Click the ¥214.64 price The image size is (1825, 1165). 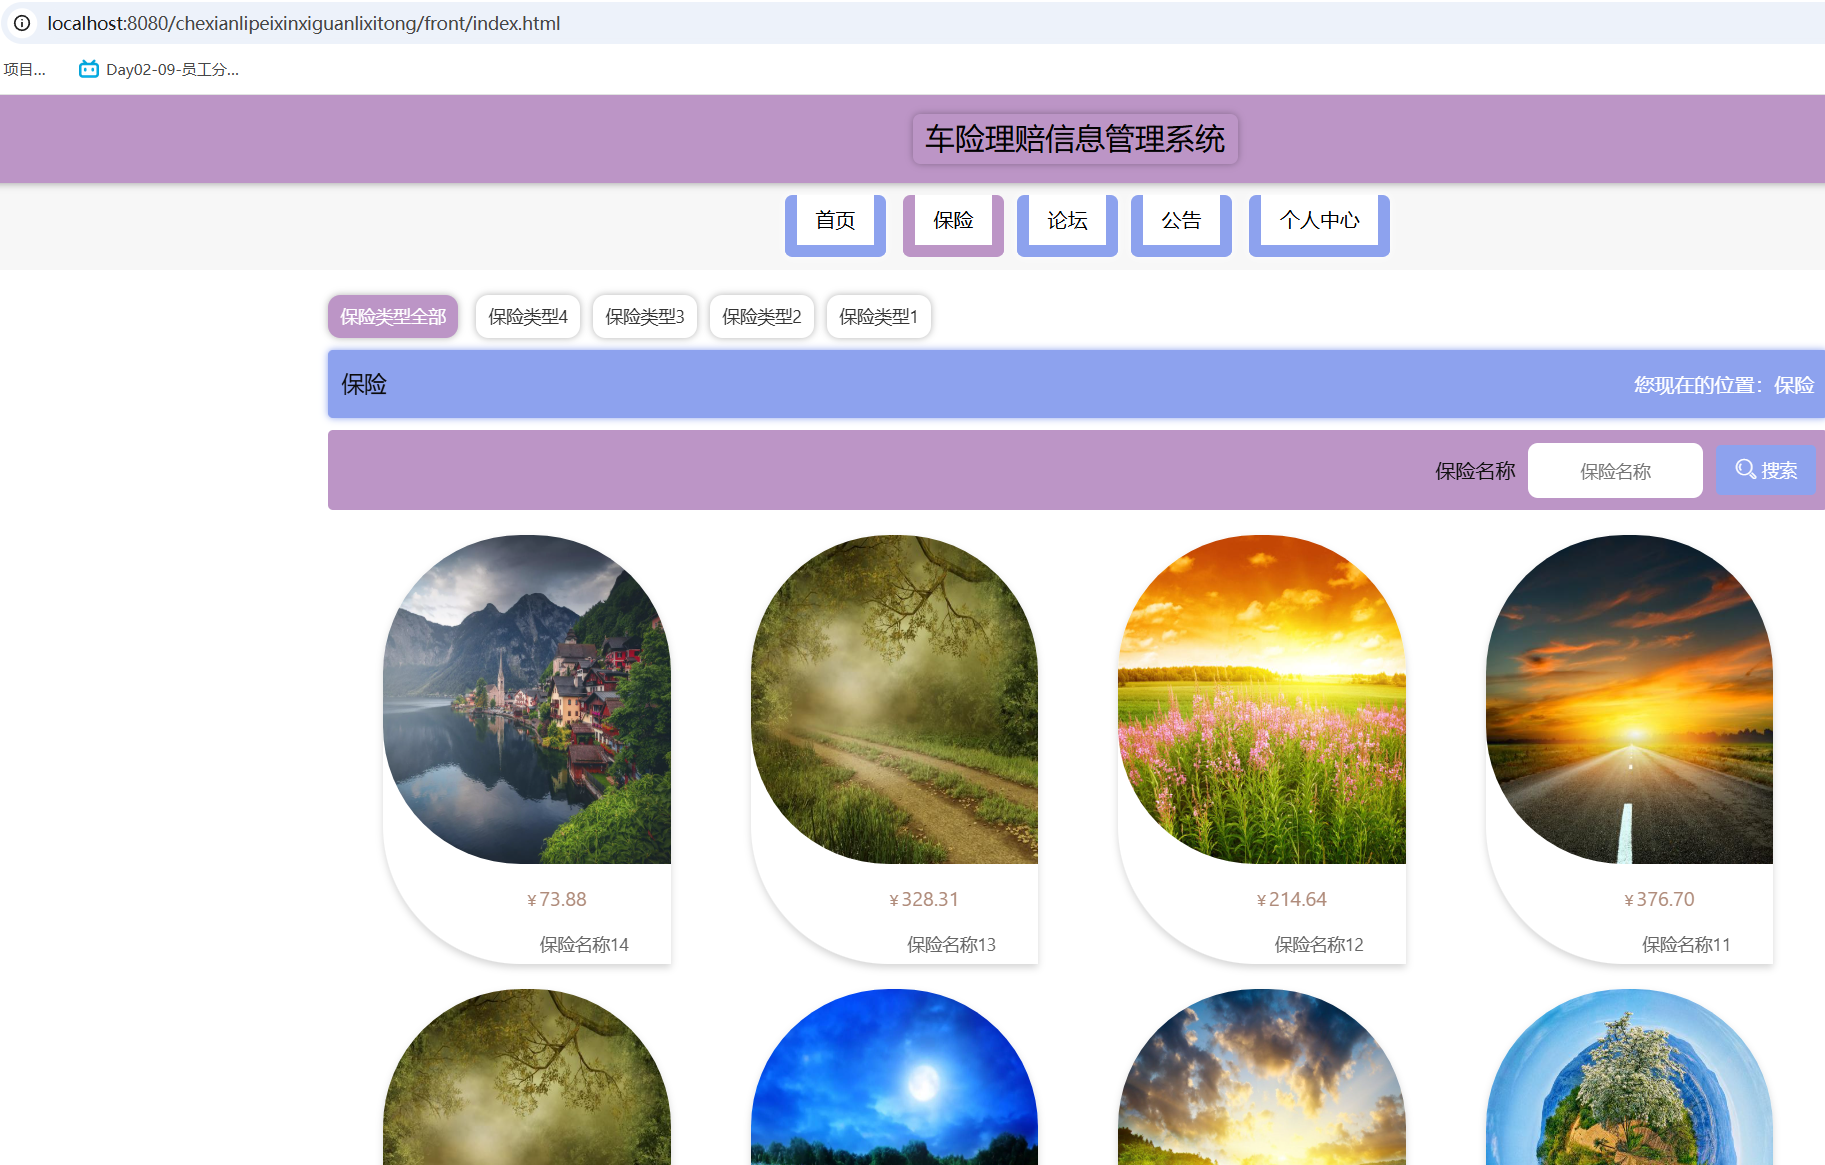1292,900
